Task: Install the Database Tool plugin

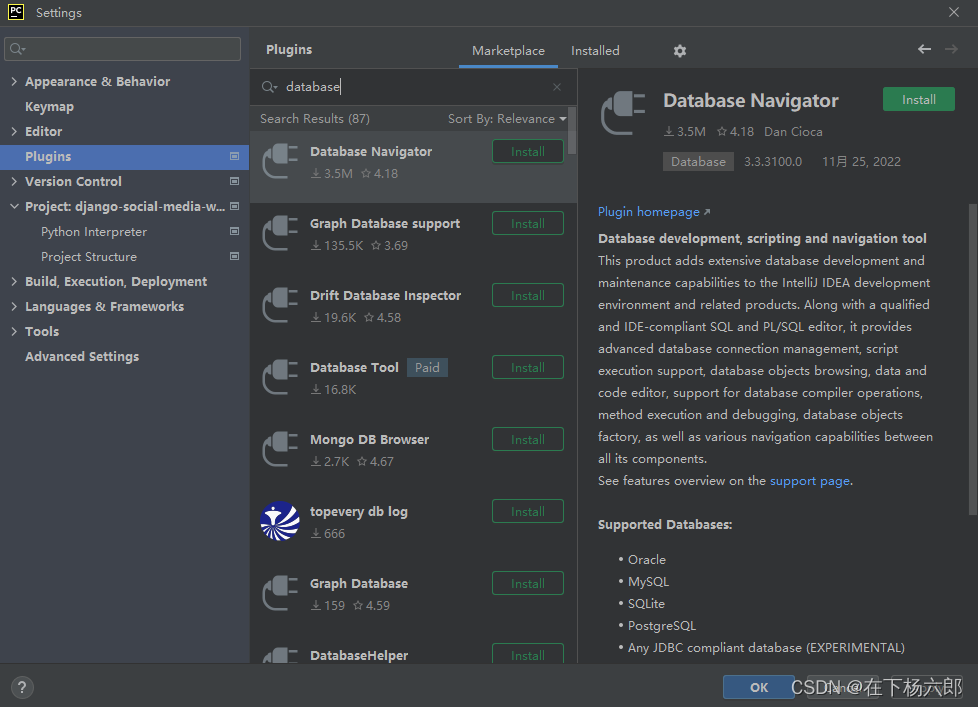Action: pyautogui.click(x=528, y=367)
